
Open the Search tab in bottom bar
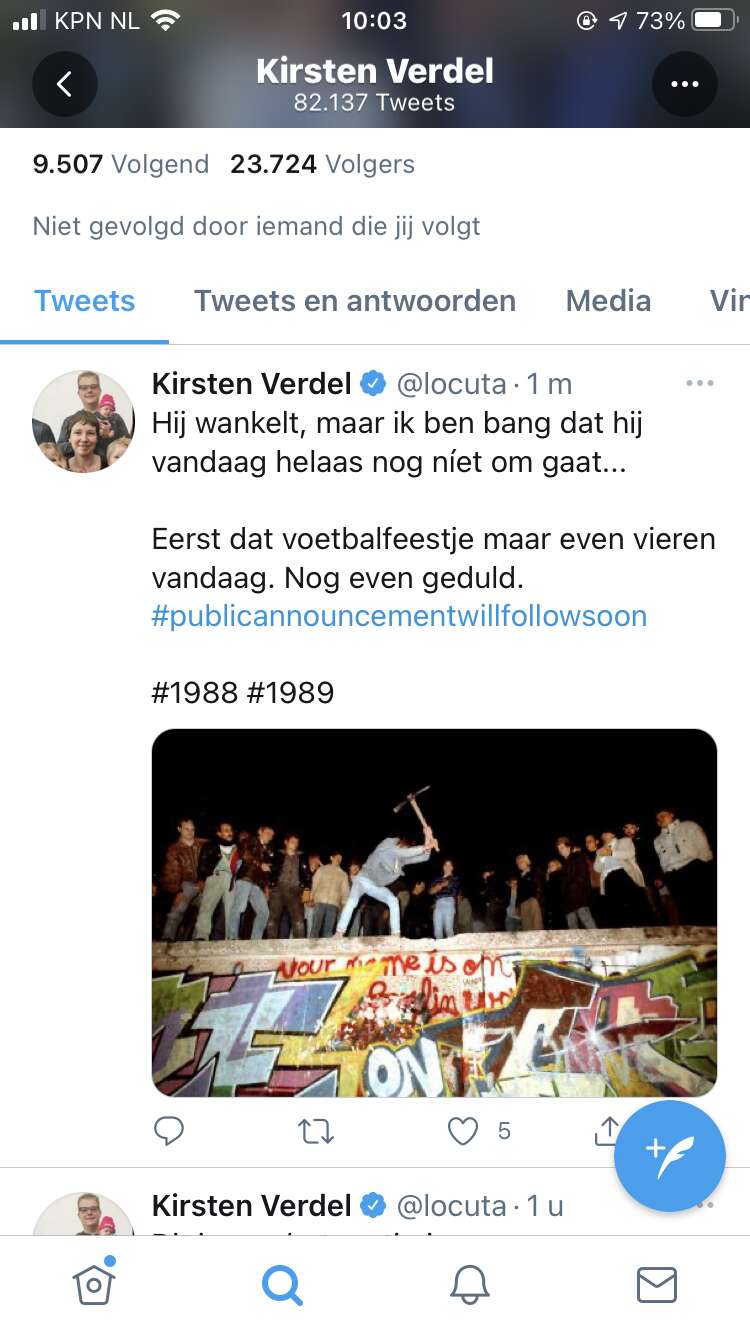(282, 1285)
